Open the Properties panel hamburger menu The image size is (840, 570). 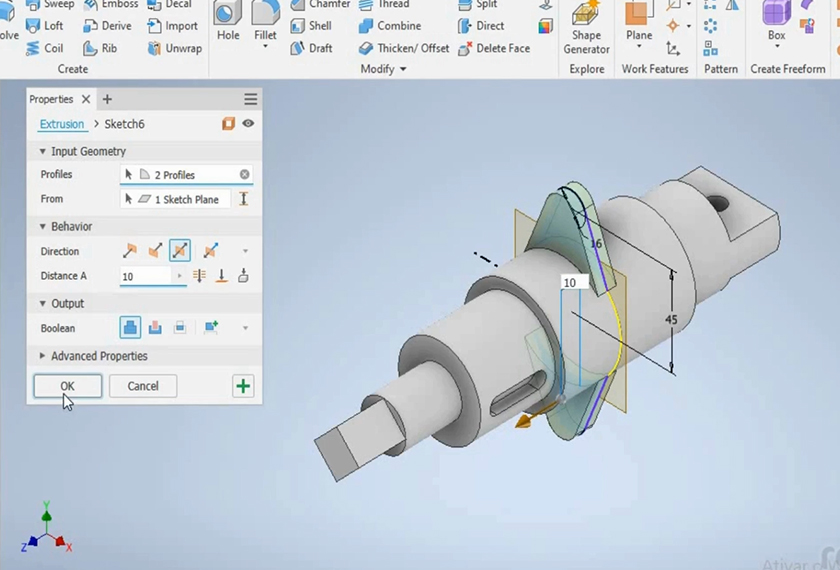pyautogui.click(x=250, y=100)
